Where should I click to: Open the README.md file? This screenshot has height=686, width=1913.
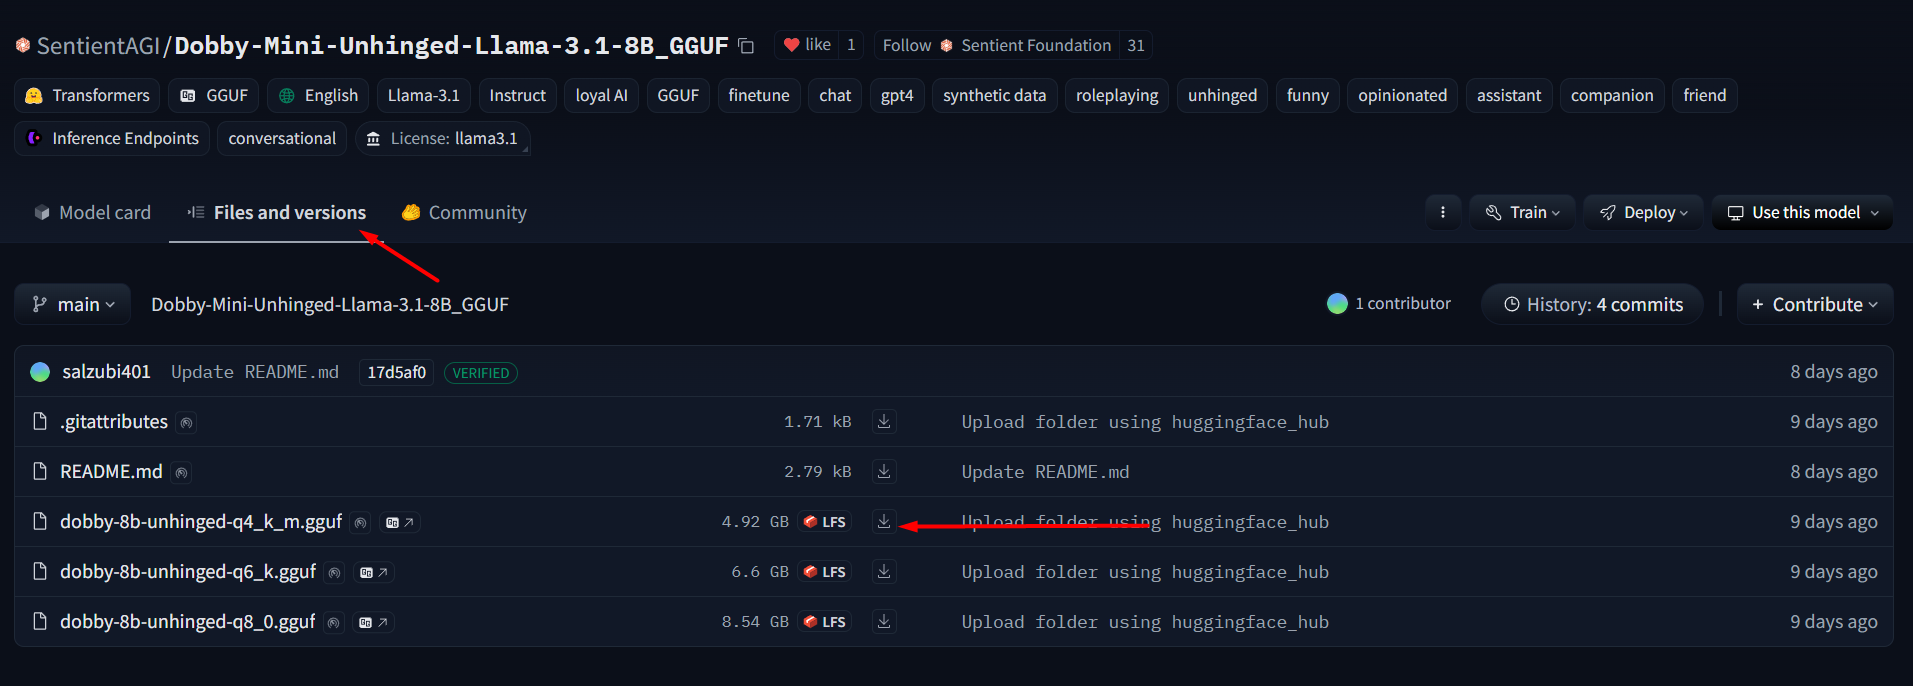tap(111, 472)
